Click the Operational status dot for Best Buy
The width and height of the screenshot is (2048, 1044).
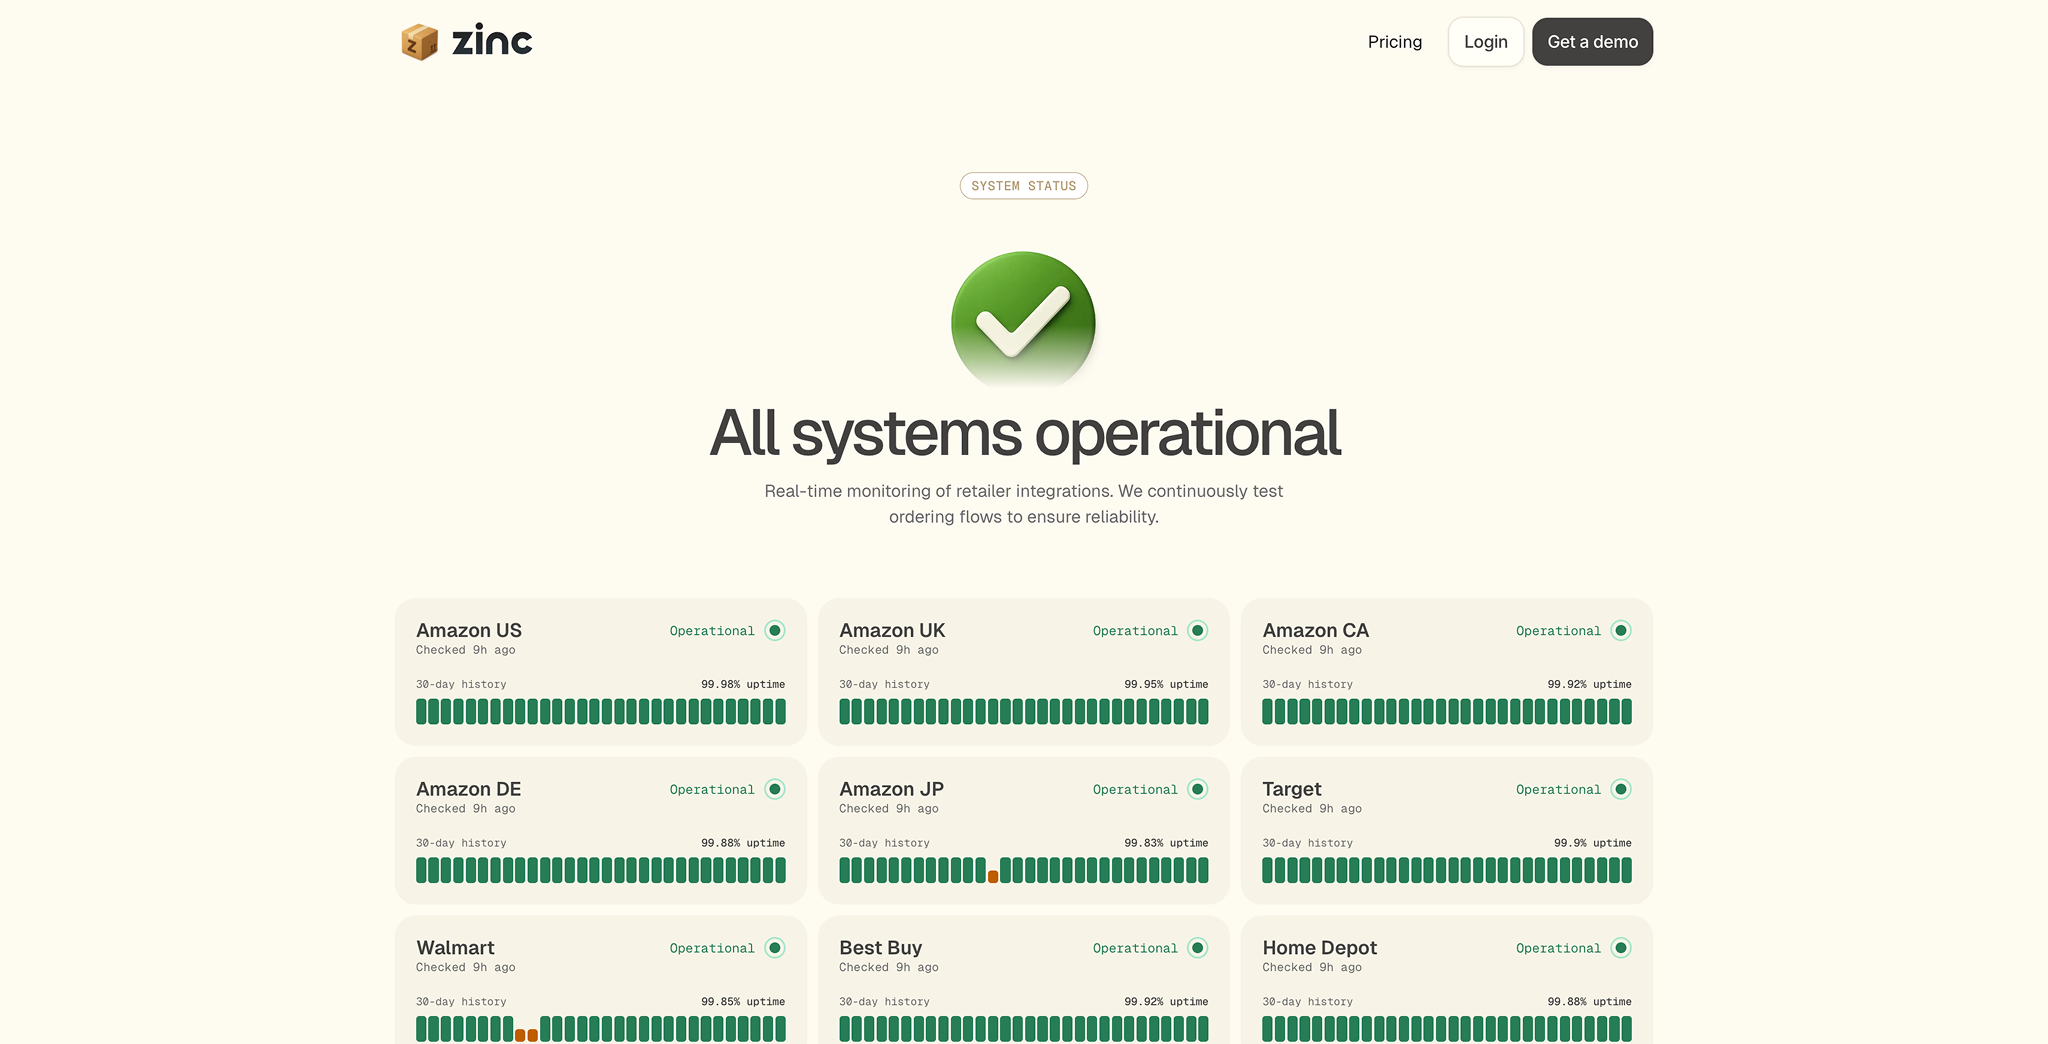tap(1198, 947)
